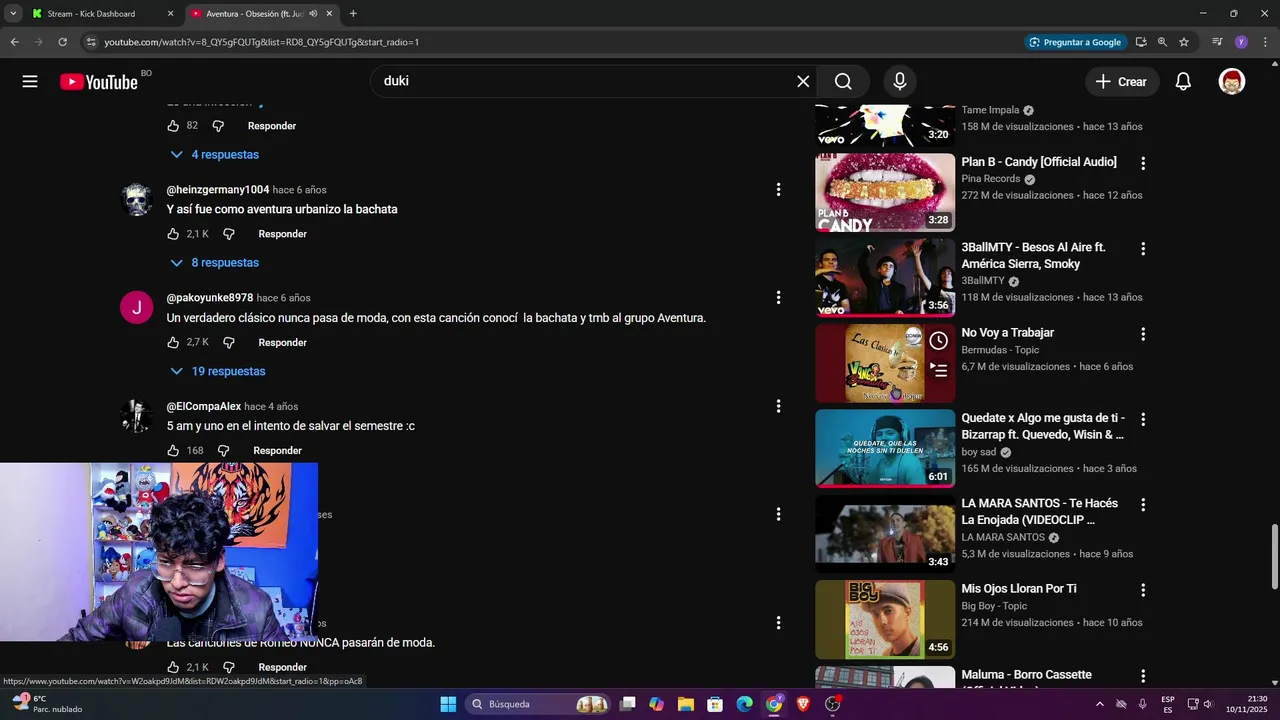This screenshot has height=720, width=1280.
Task: Open the account avatar menu
Action: [1232, 82]
